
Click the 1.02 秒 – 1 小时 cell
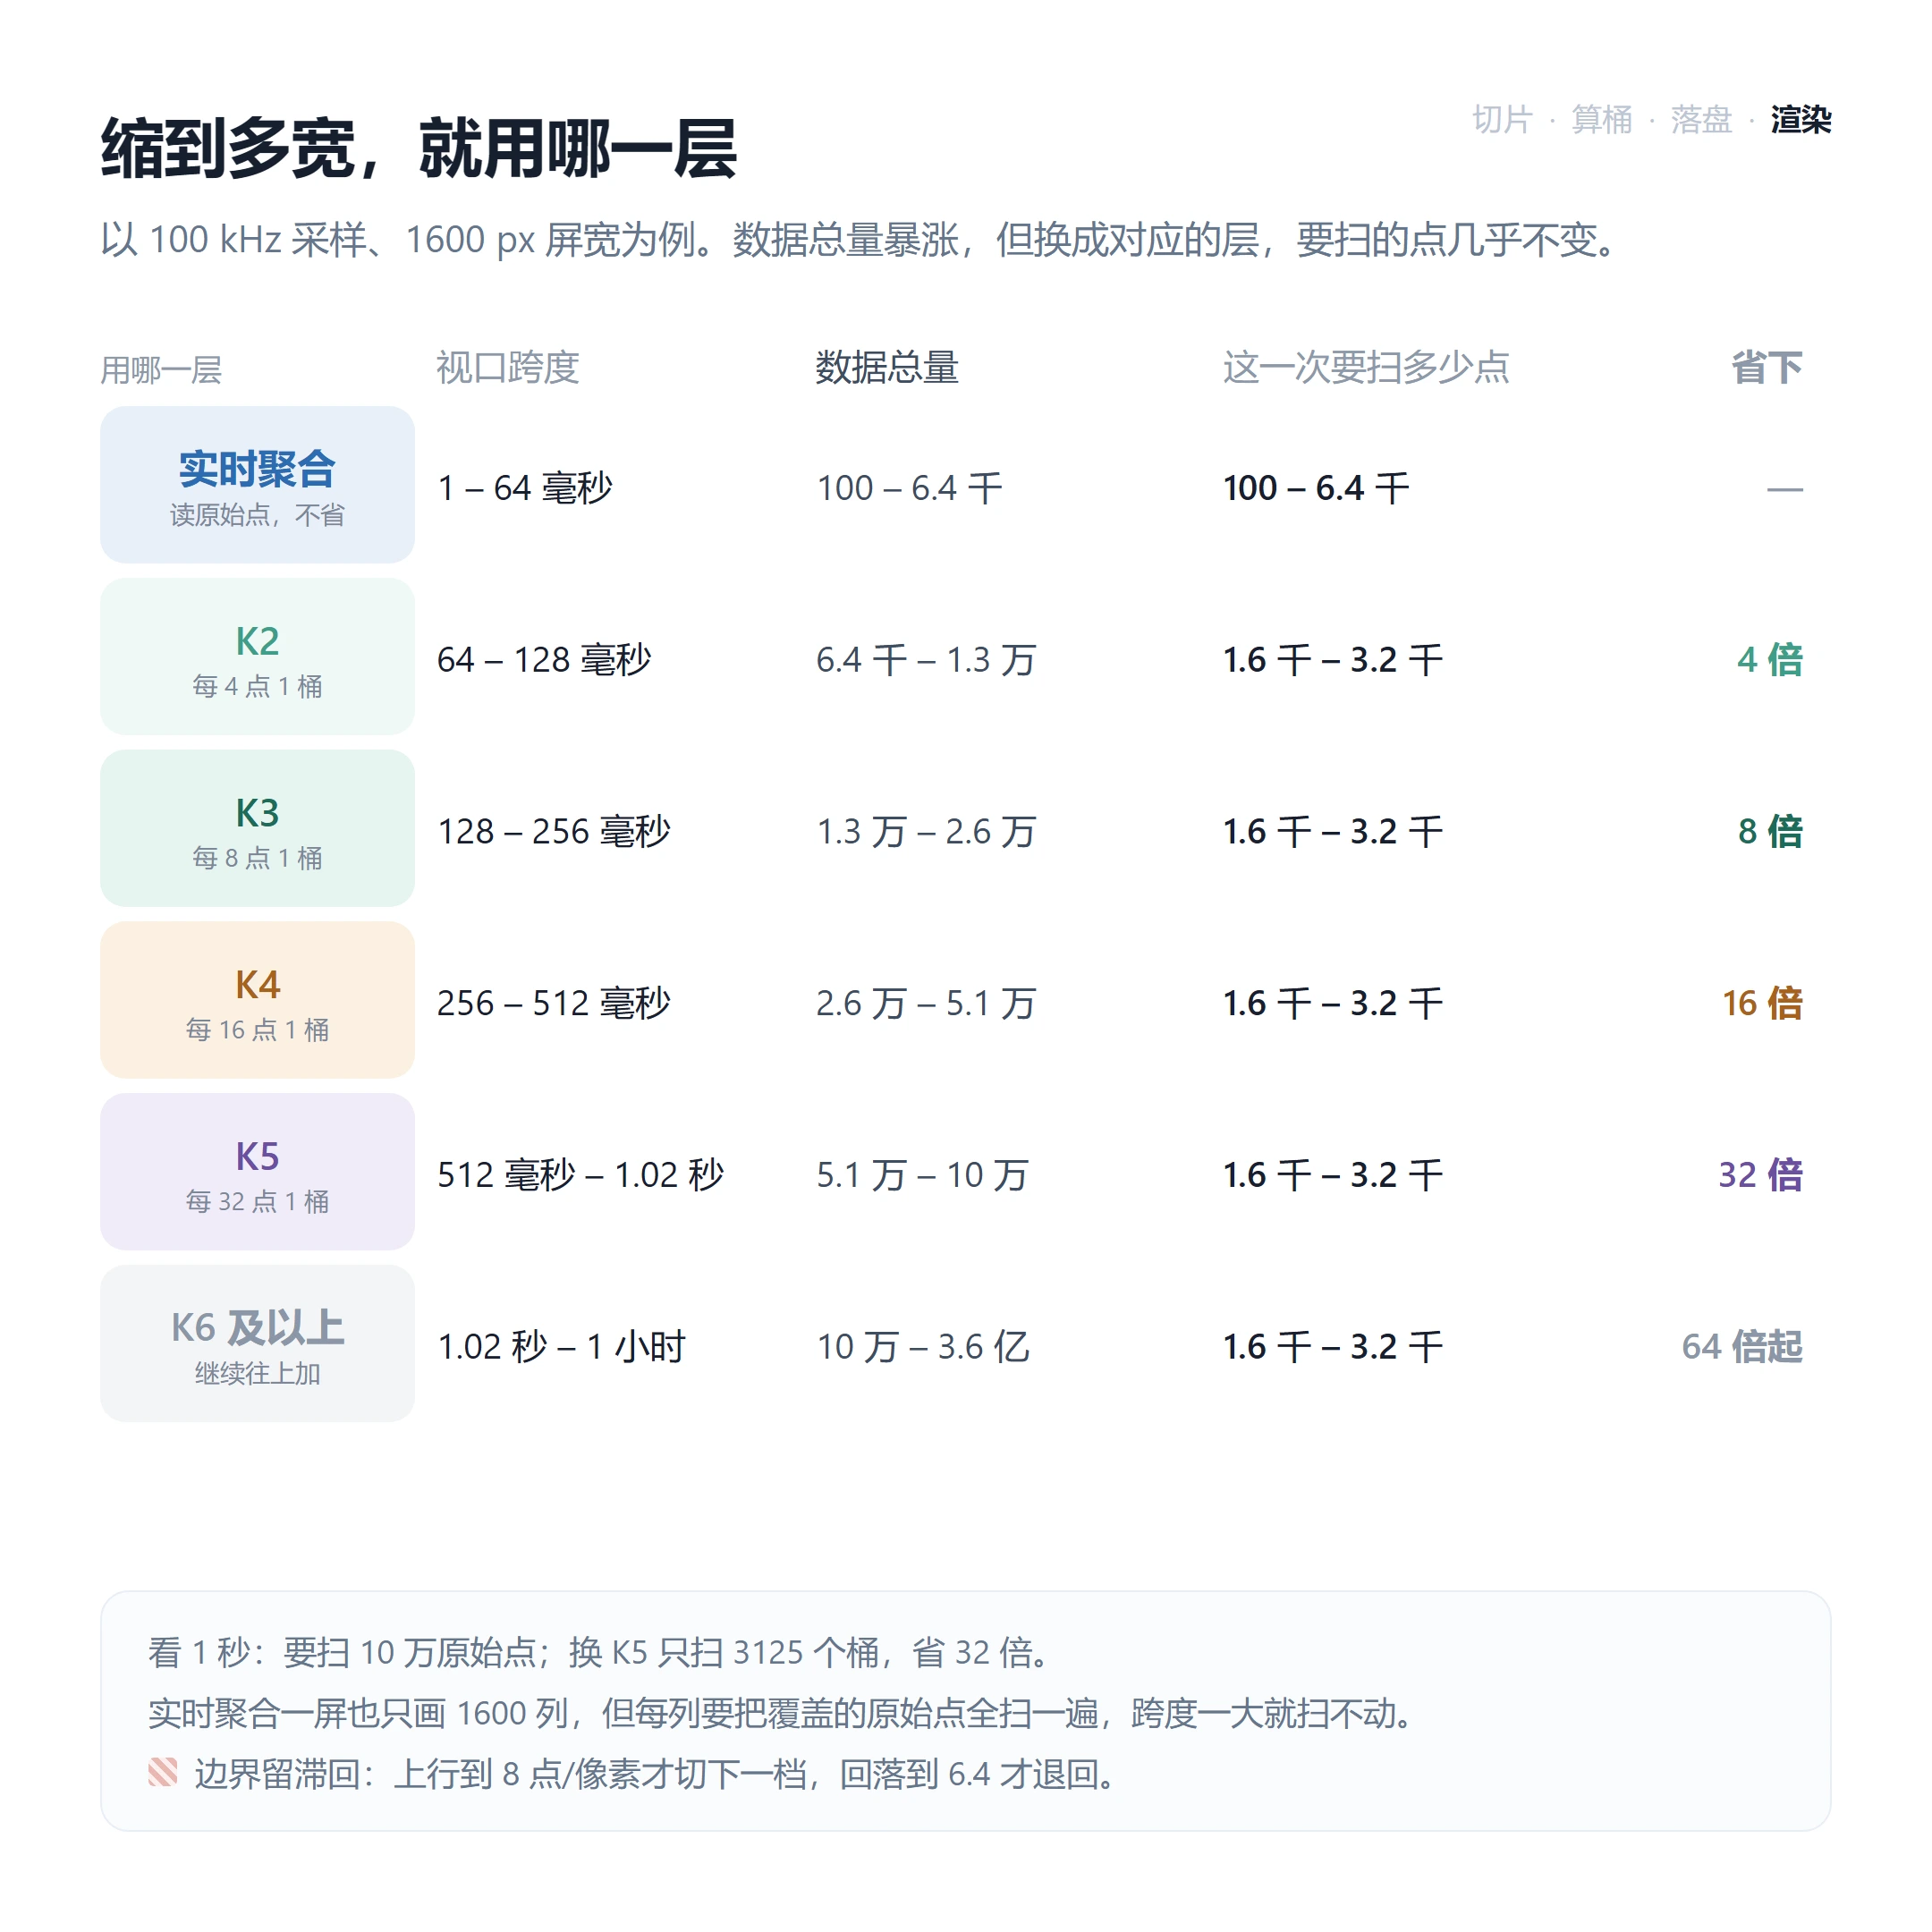[562, 1347]
